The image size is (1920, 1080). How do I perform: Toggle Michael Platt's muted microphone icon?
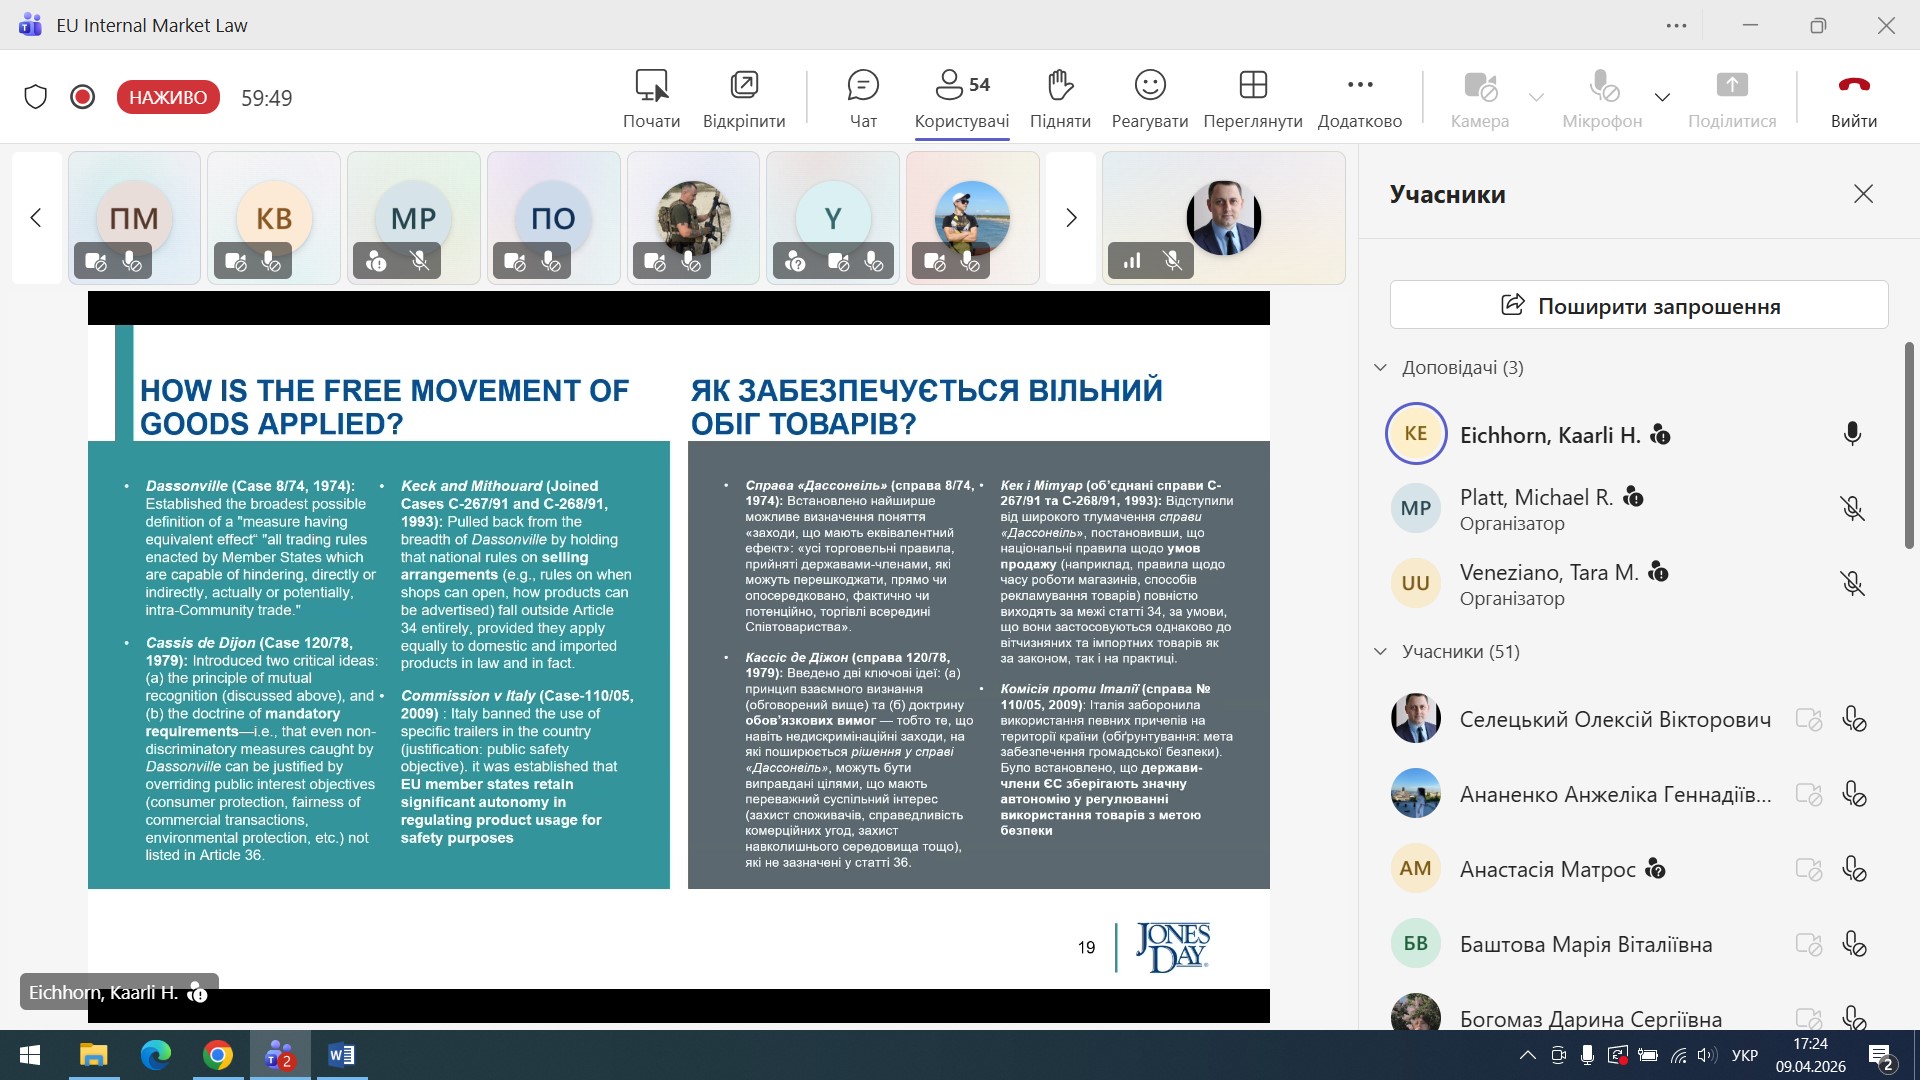coord(1852,508)
